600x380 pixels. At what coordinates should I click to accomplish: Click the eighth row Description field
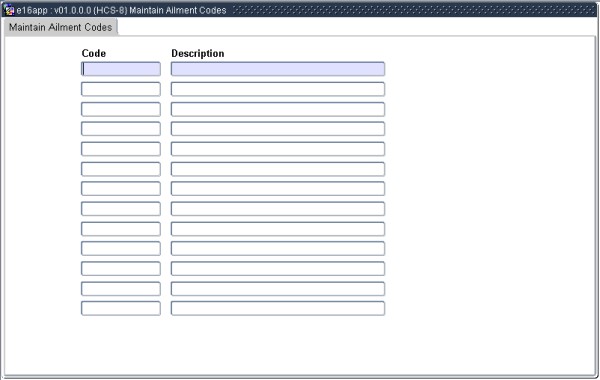(278, 209)
